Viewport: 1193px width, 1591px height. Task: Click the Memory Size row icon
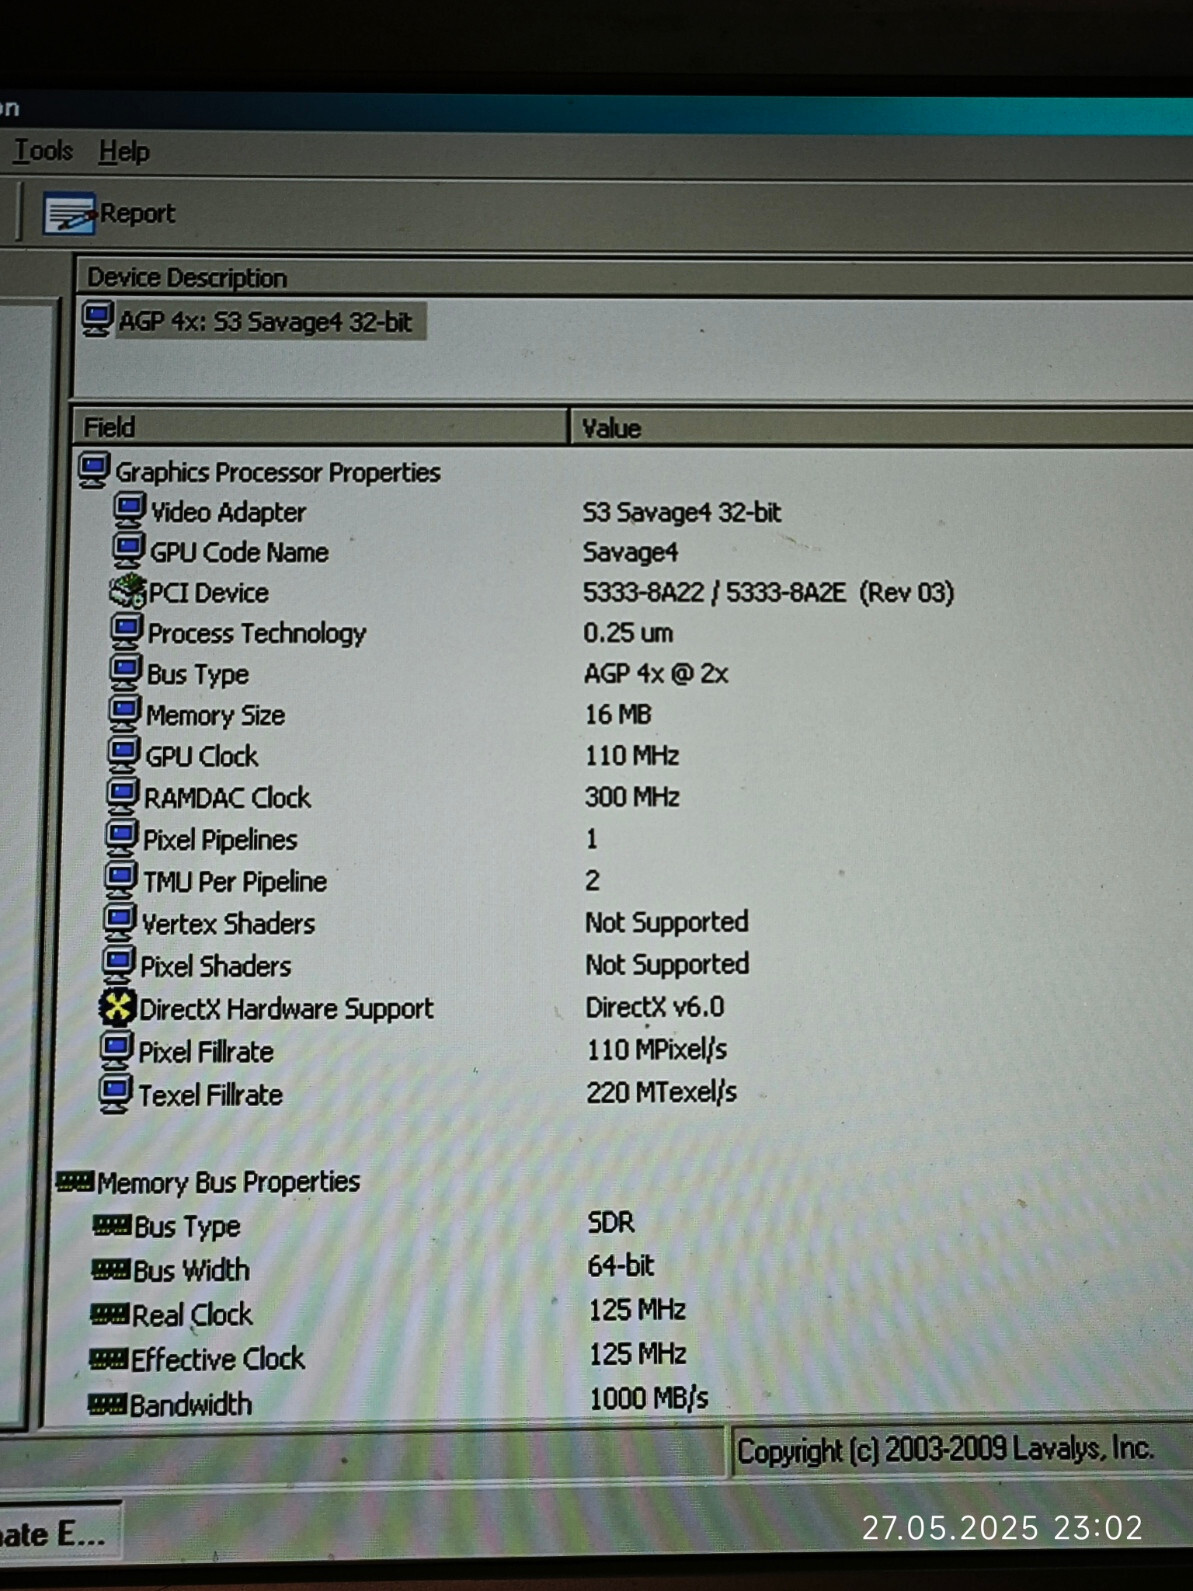(x=124, y=713)
